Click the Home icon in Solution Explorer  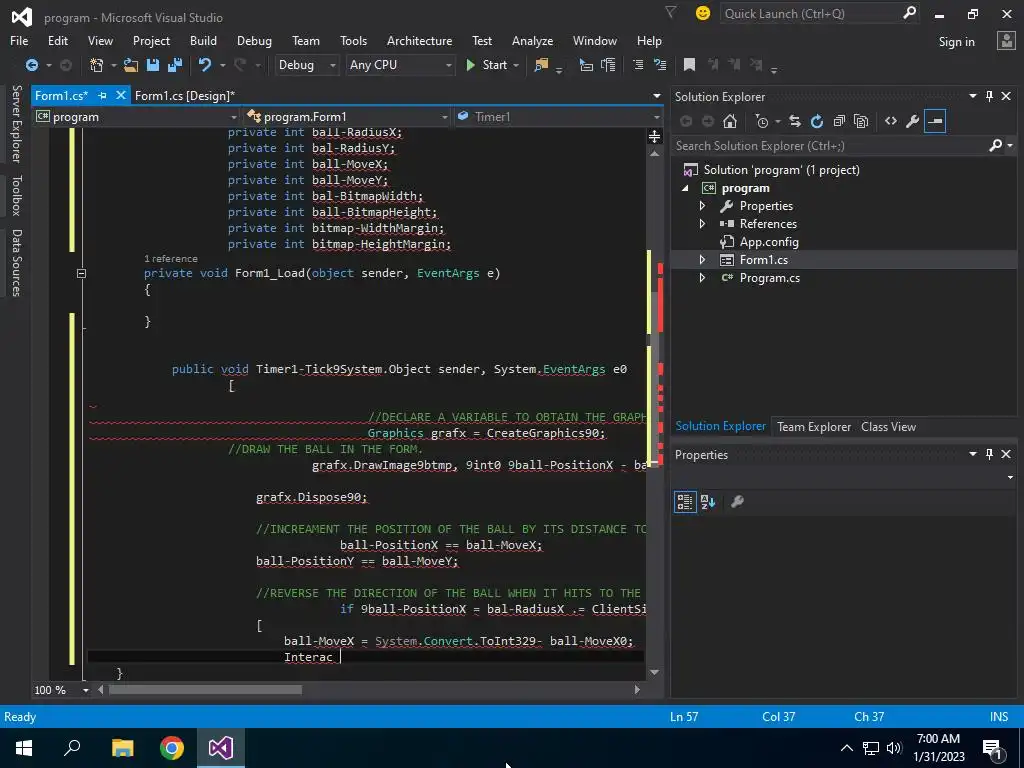click(730, 121)
